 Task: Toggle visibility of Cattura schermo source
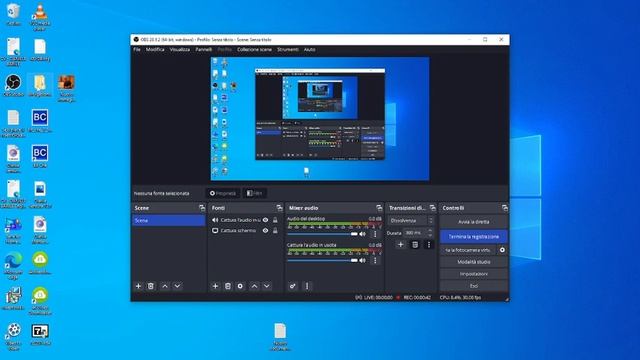[265, 231]
